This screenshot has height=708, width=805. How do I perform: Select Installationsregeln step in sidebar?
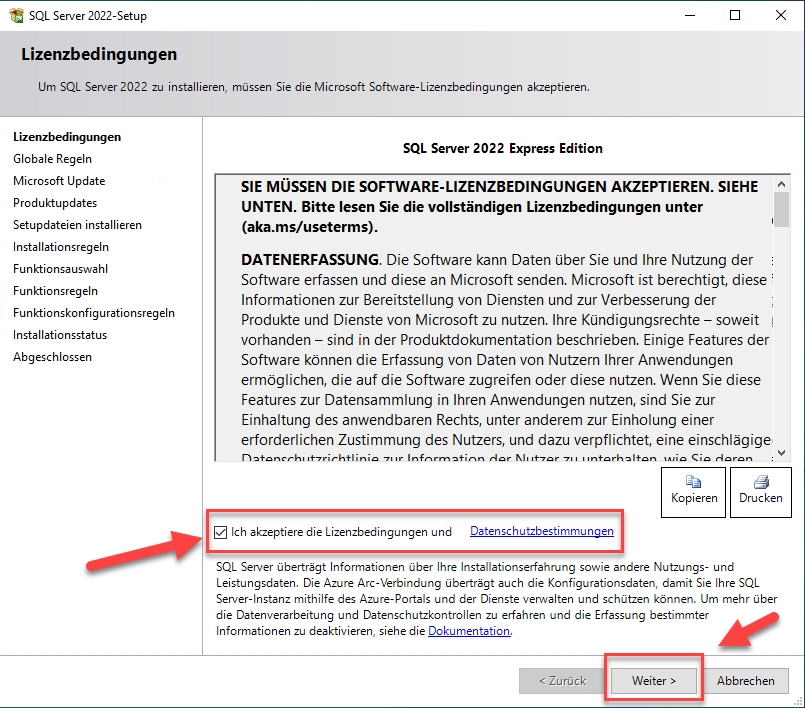[x=61, y=247]
